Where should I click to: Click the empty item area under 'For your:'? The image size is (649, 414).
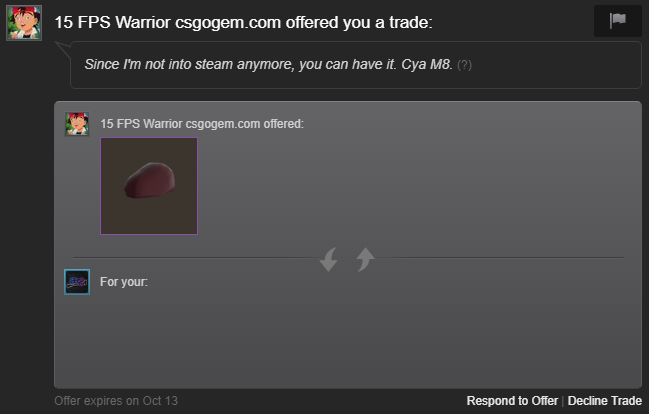tap(348, 337)
